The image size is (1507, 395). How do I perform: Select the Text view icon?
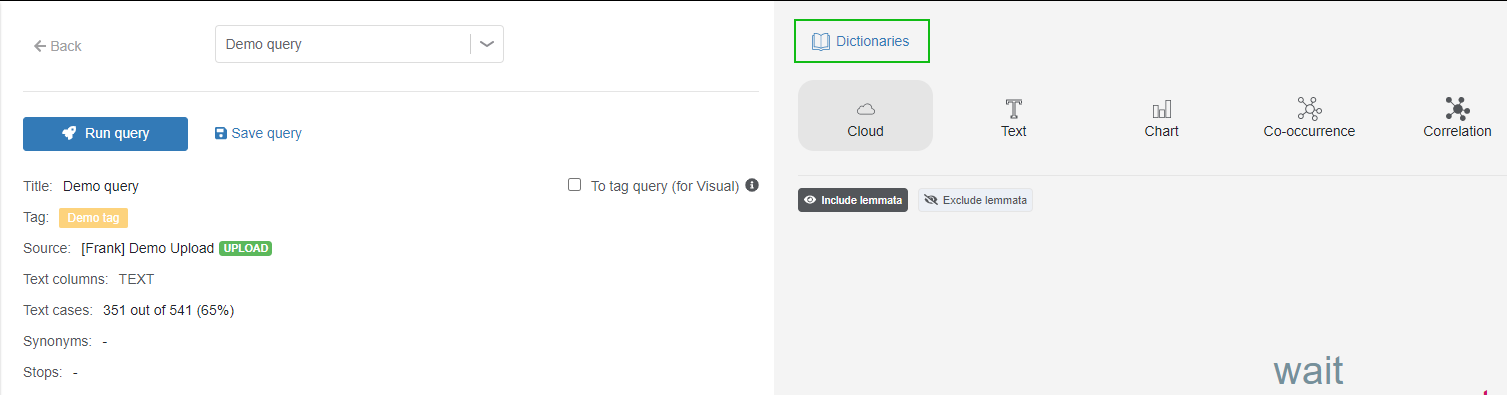[1013, 108]
